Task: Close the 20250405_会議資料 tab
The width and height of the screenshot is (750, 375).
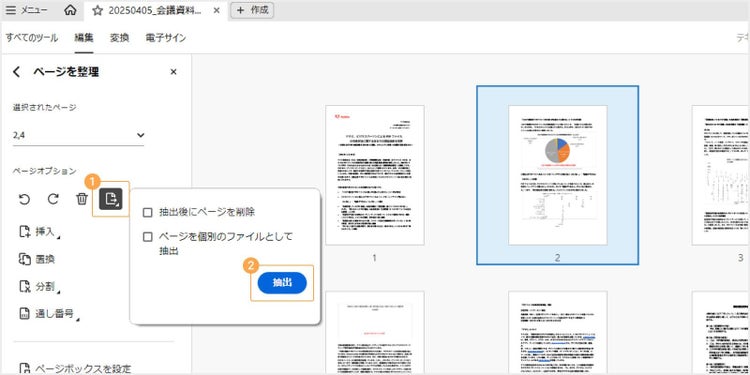Action: coord(217,11)
